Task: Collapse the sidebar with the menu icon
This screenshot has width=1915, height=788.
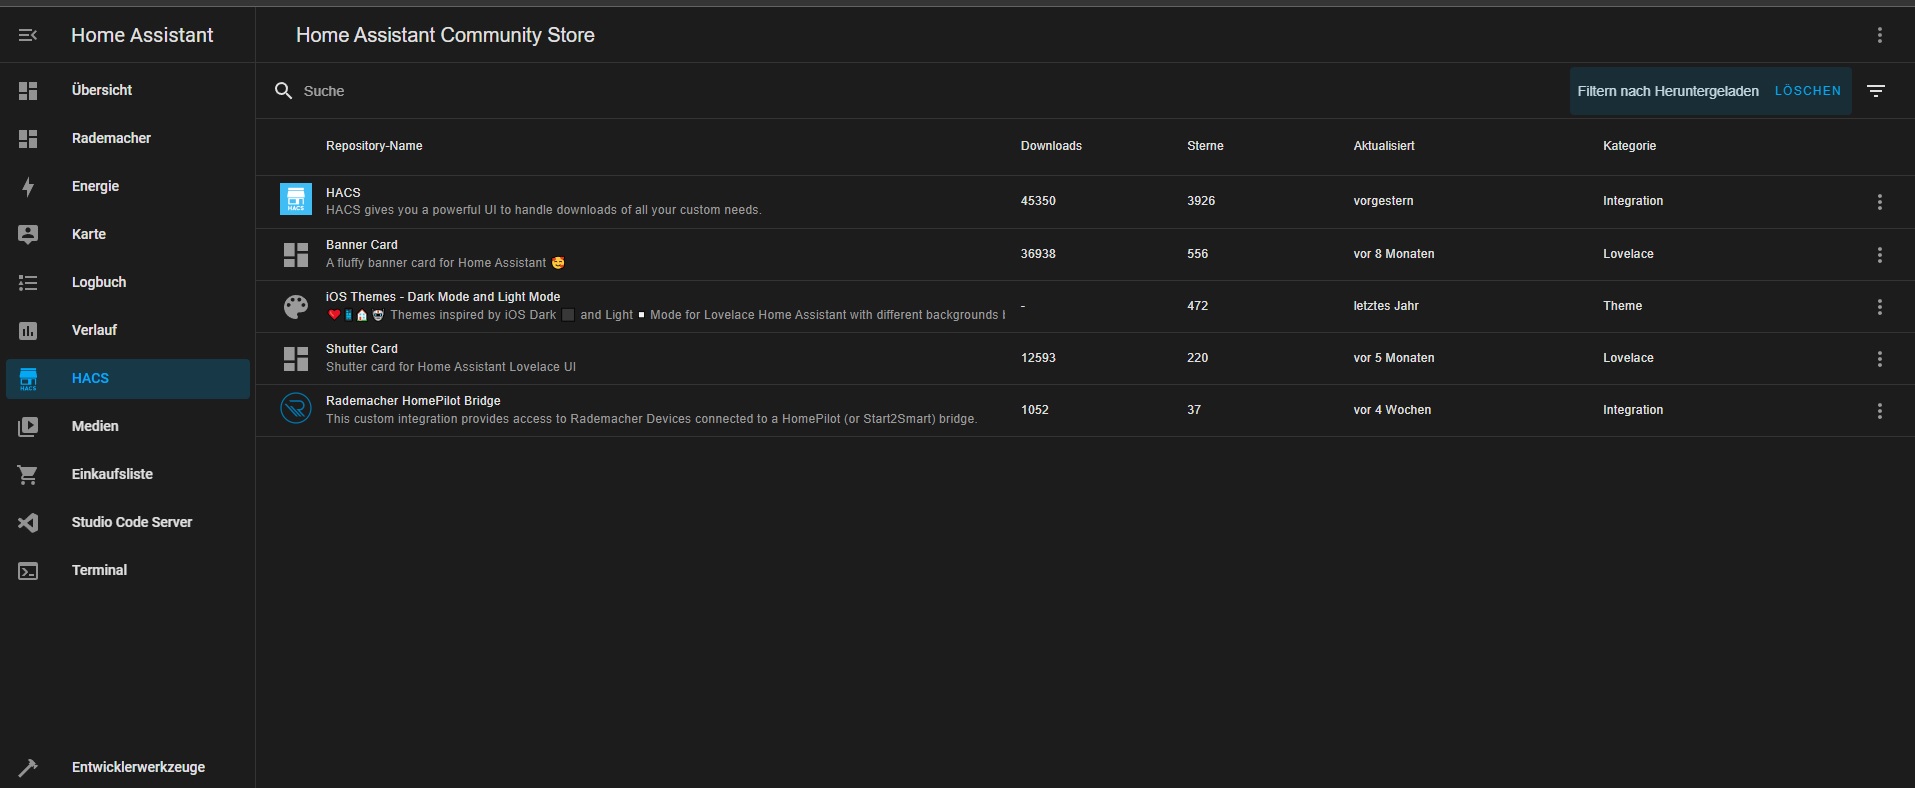Action: pyautogui.click(x=28, y=35)
